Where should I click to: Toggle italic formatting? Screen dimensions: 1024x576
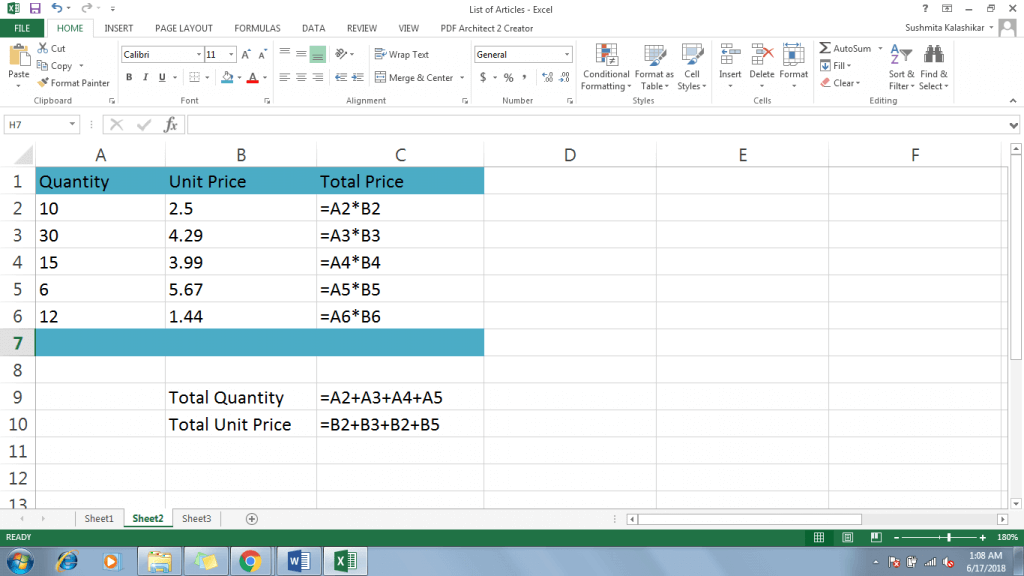pyautogui.click(x=145, y=78)
